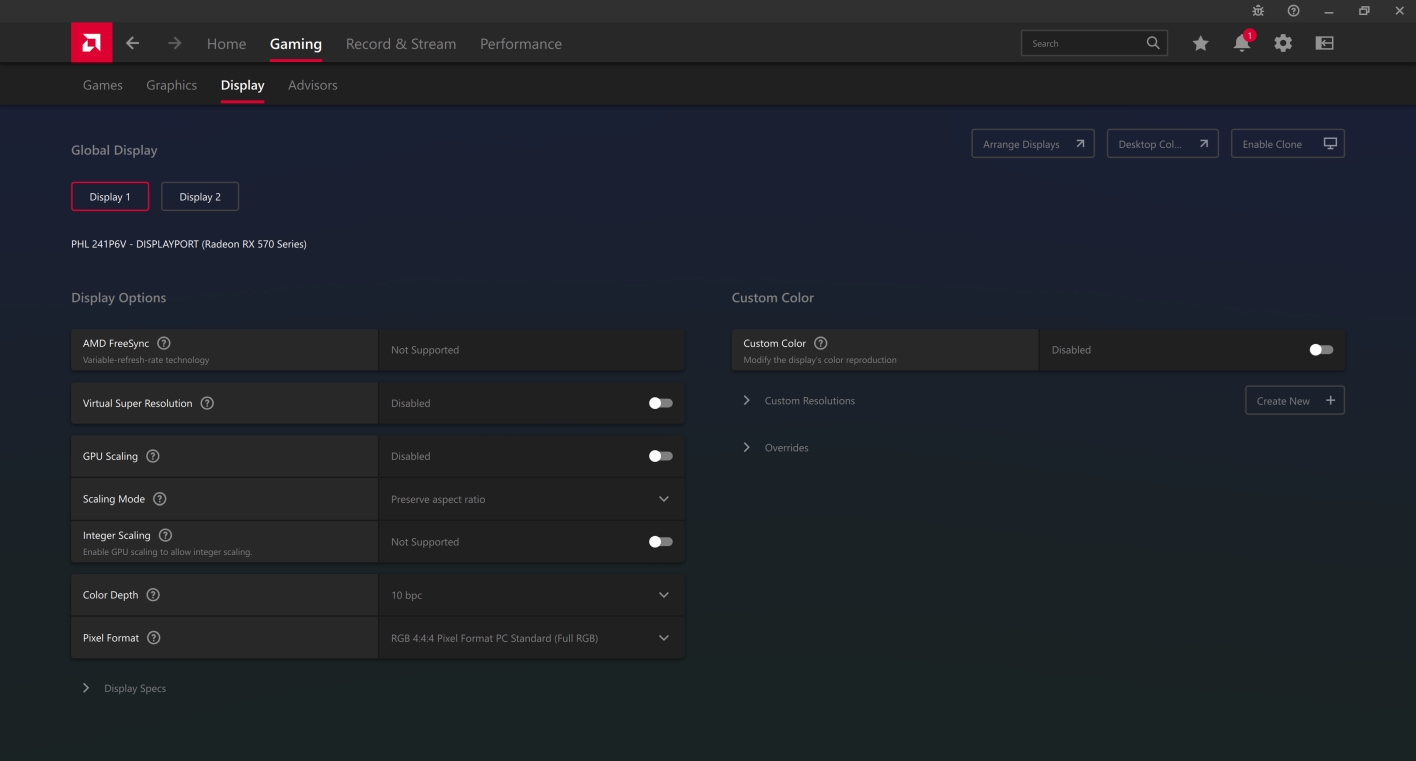1416x761 pixels.
Task: Open settings gear icon
Action: 1283,43
